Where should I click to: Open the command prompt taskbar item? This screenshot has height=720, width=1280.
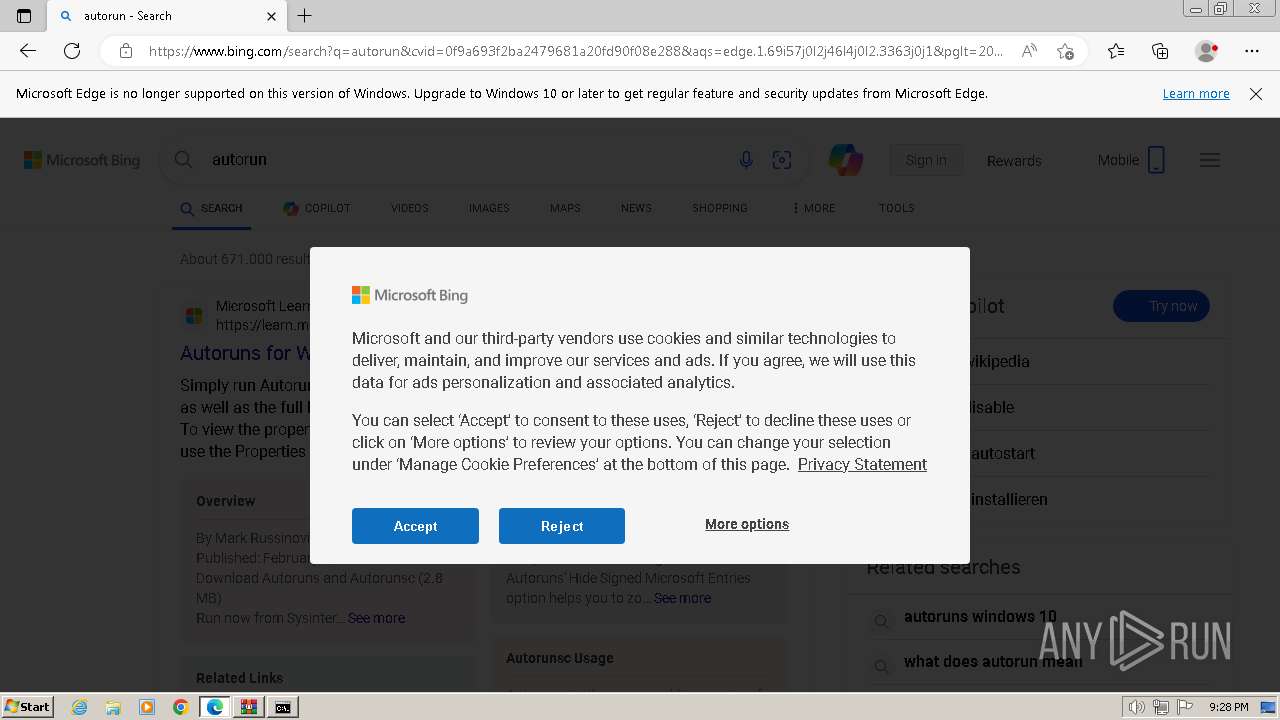[x=283, y=707]
